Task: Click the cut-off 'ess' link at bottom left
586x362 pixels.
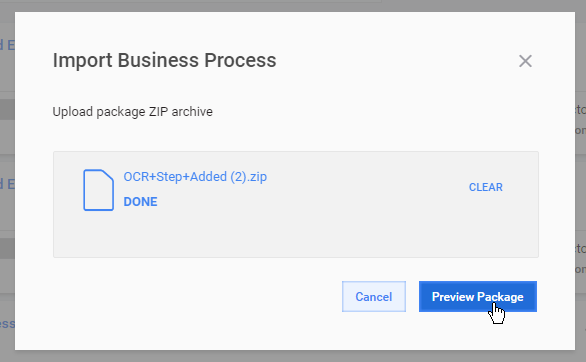Action: (x=7, y=324)
